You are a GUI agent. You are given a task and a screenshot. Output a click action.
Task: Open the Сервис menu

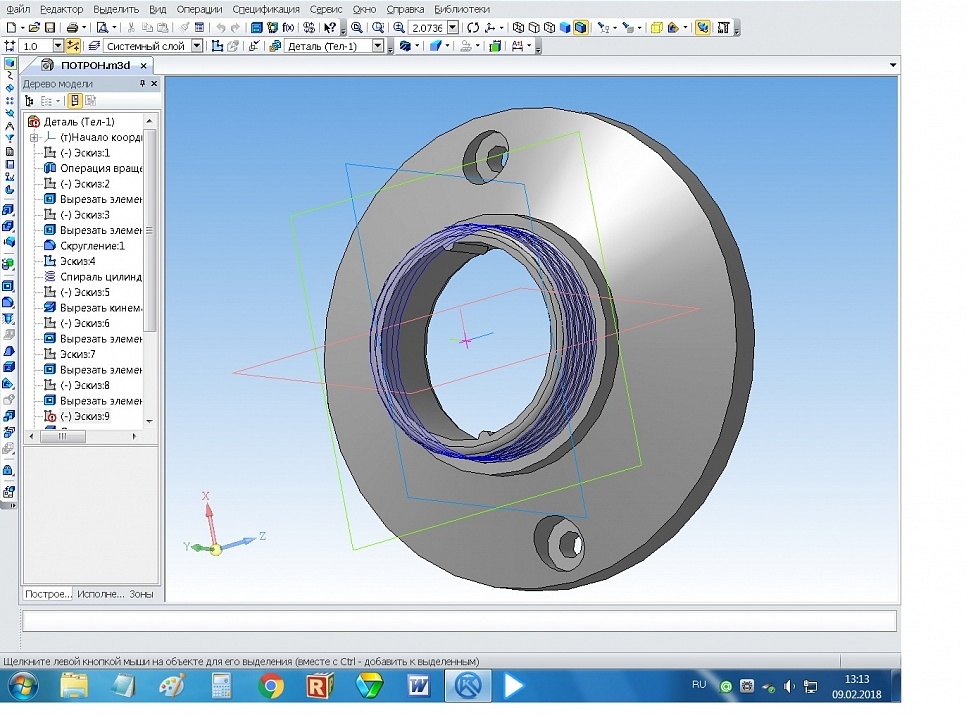325,9
